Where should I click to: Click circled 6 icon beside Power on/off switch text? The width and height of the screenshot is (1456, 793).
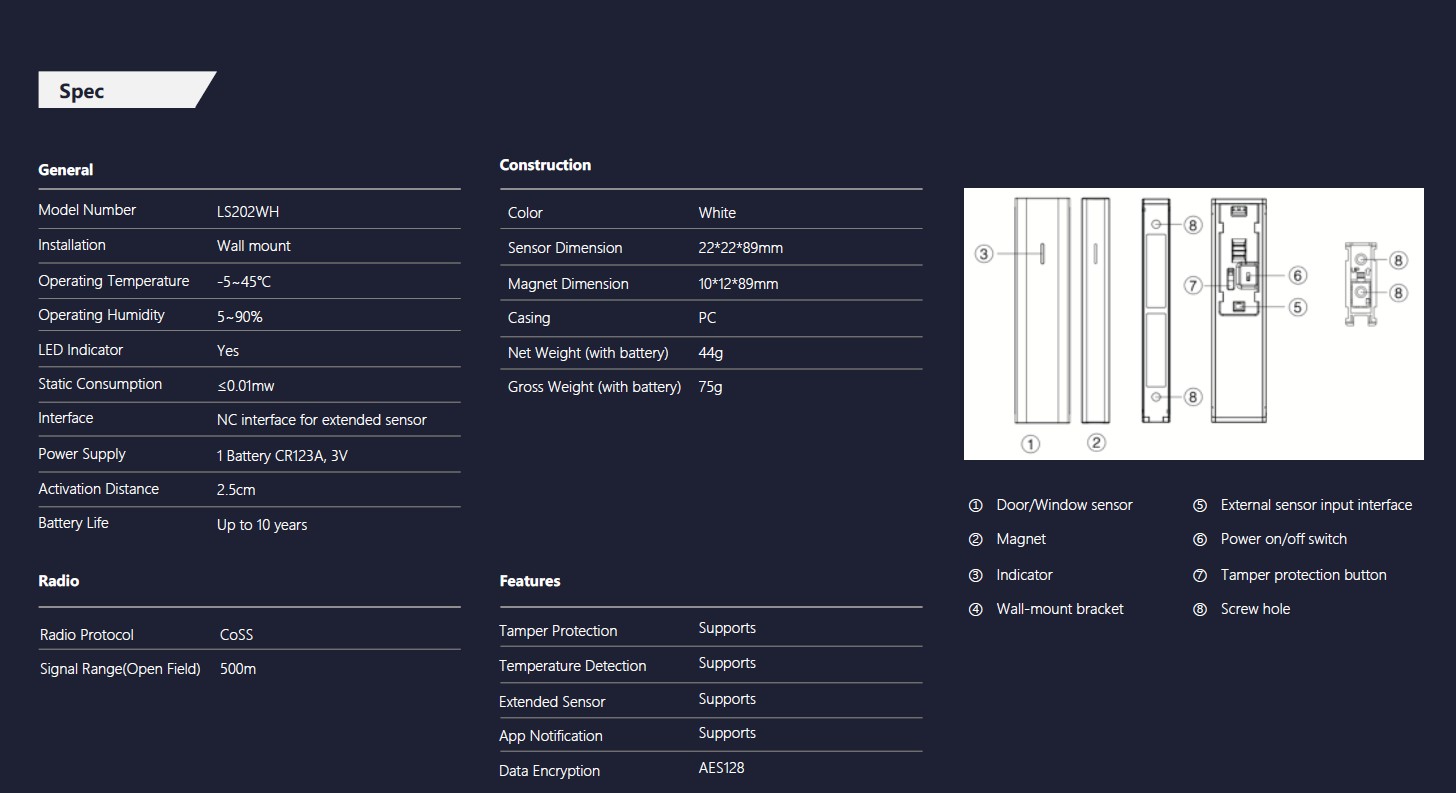[x=1200, y=540]
